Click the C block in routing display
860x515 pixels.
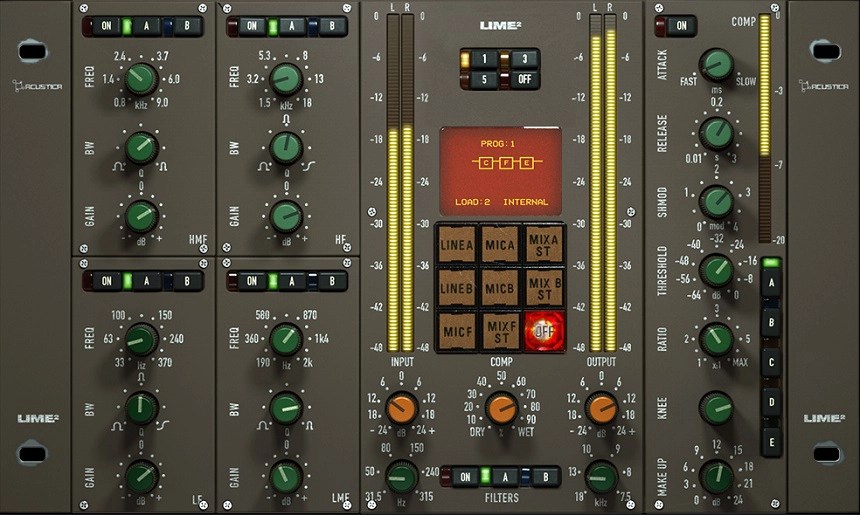tap(486, 163)
